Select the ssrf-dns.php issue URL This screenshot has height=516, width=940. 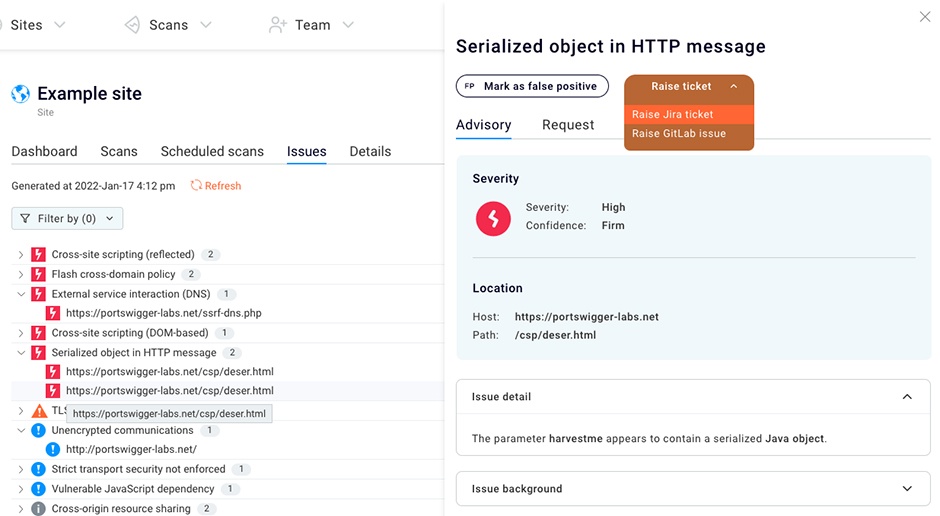coord(164,313)
